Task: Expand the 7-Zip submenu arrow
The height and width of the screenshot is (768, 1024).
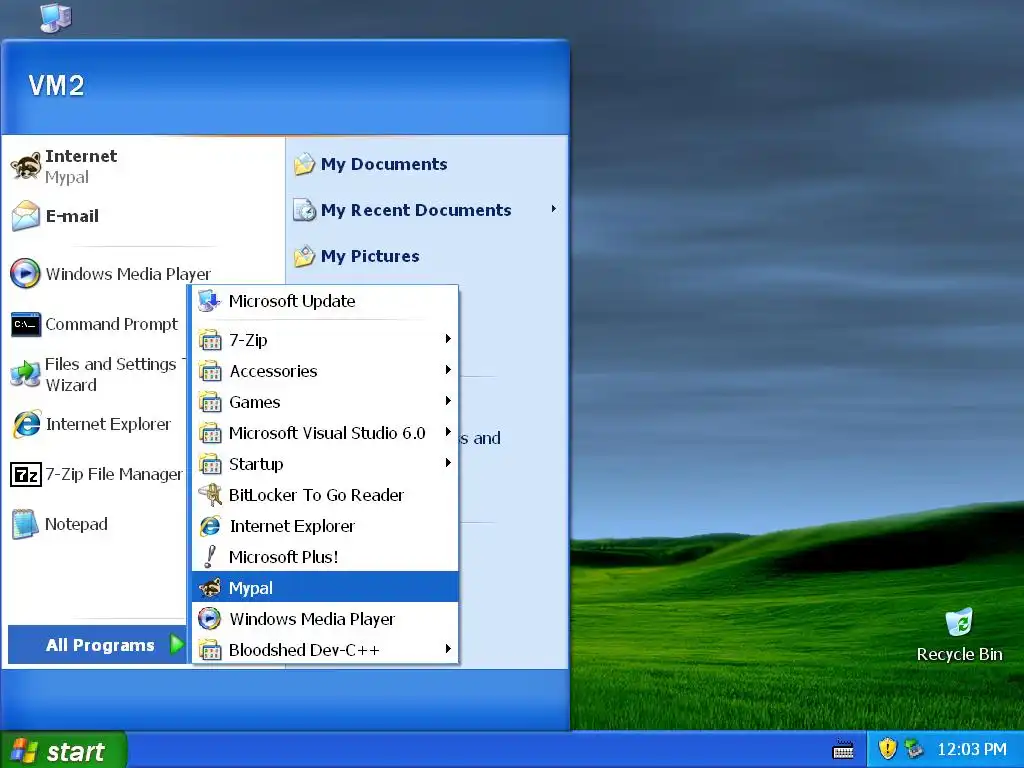Action: 448,338
